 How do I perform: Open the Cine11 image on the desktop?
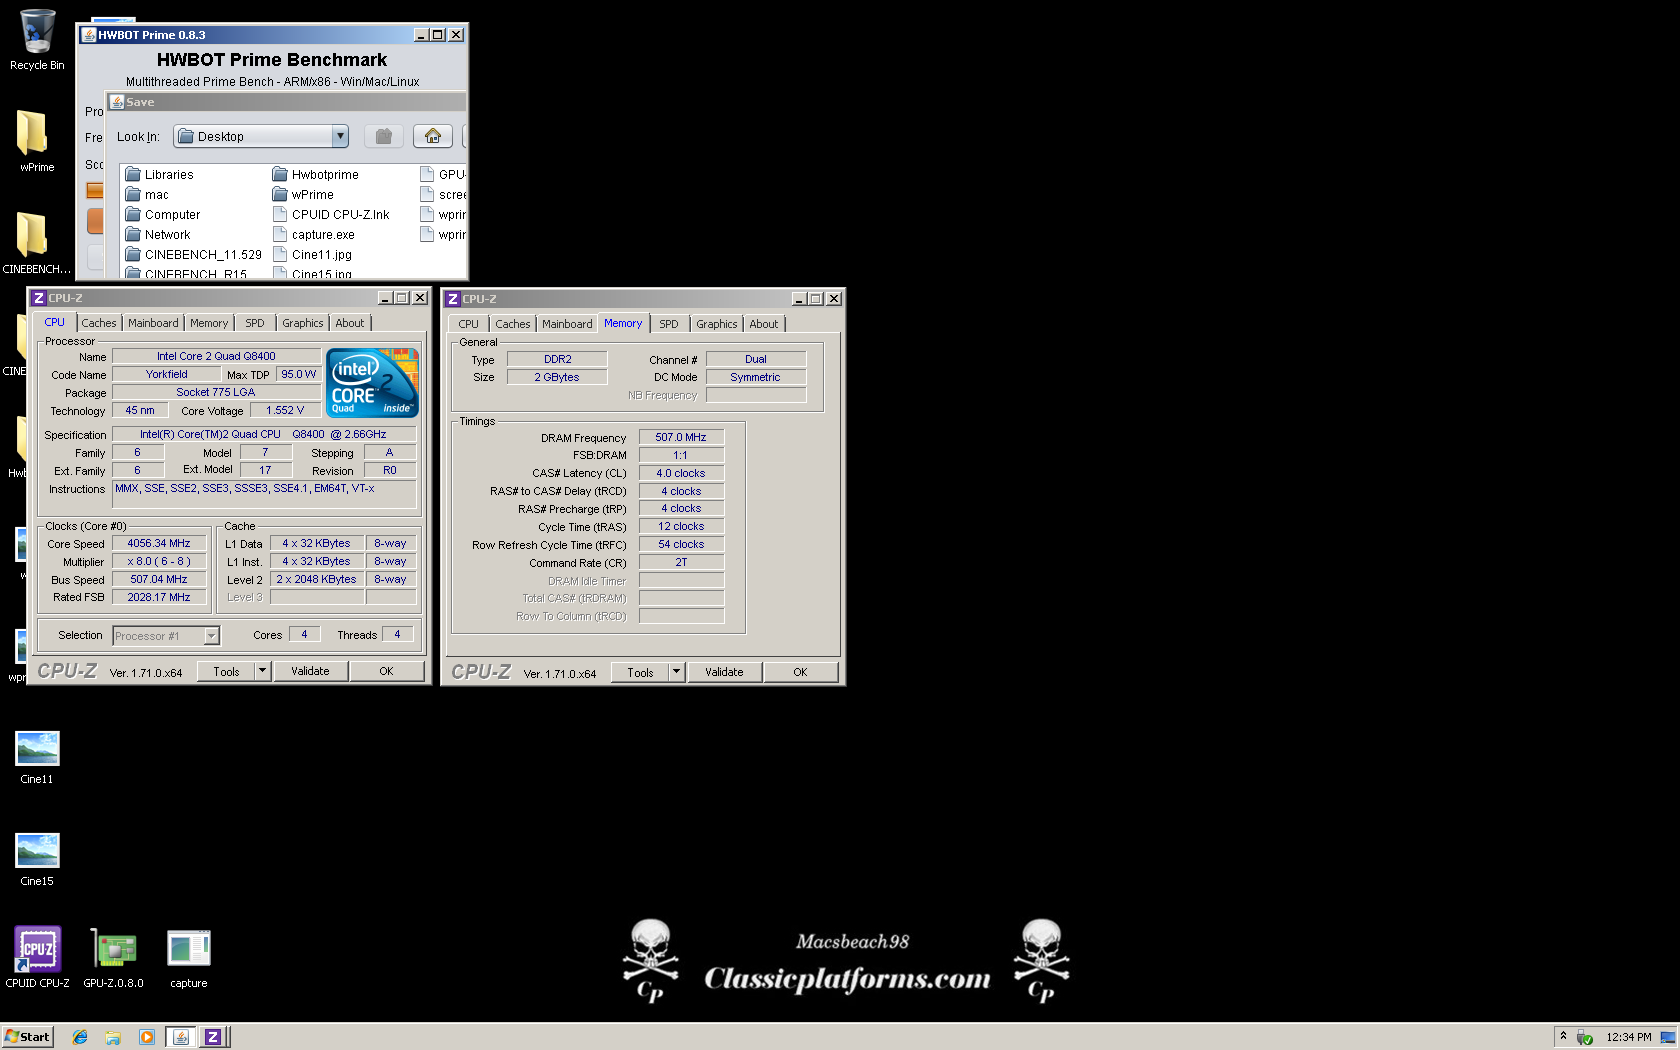coord(37,757)
